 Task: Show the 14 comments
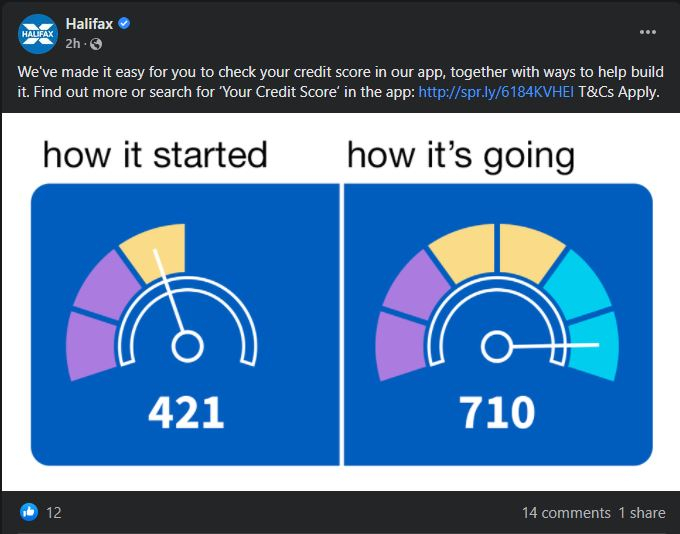click(x=566, y=513)
